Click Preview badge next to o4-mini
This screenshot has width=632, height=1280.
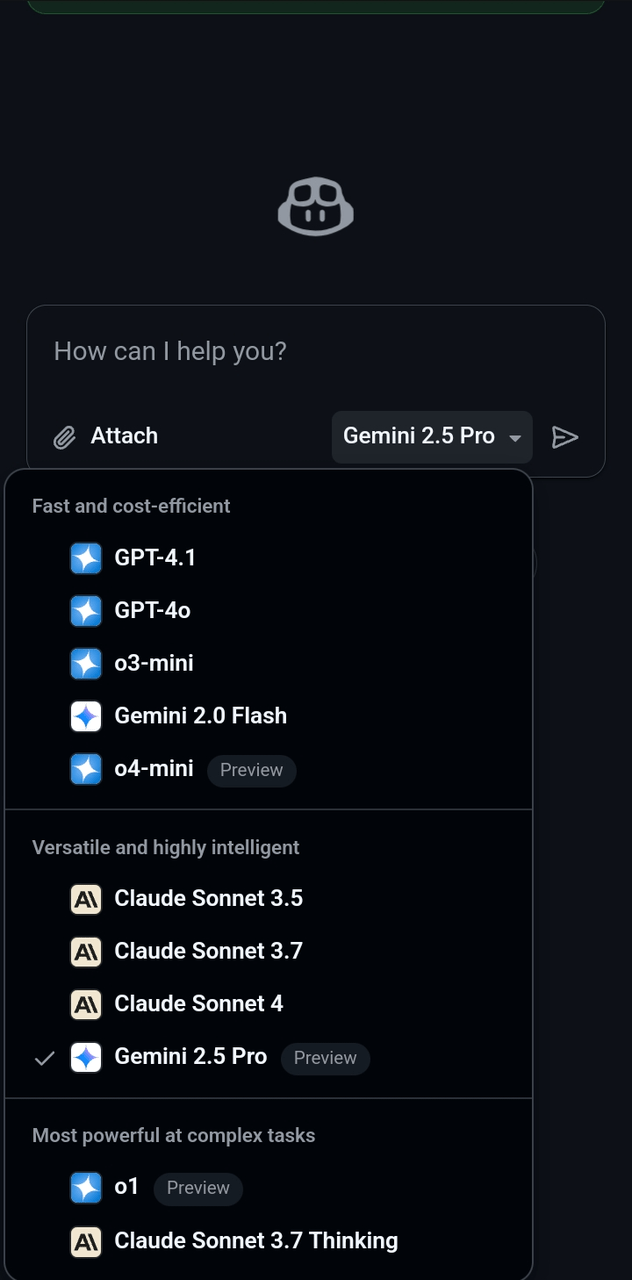[251, 770]
